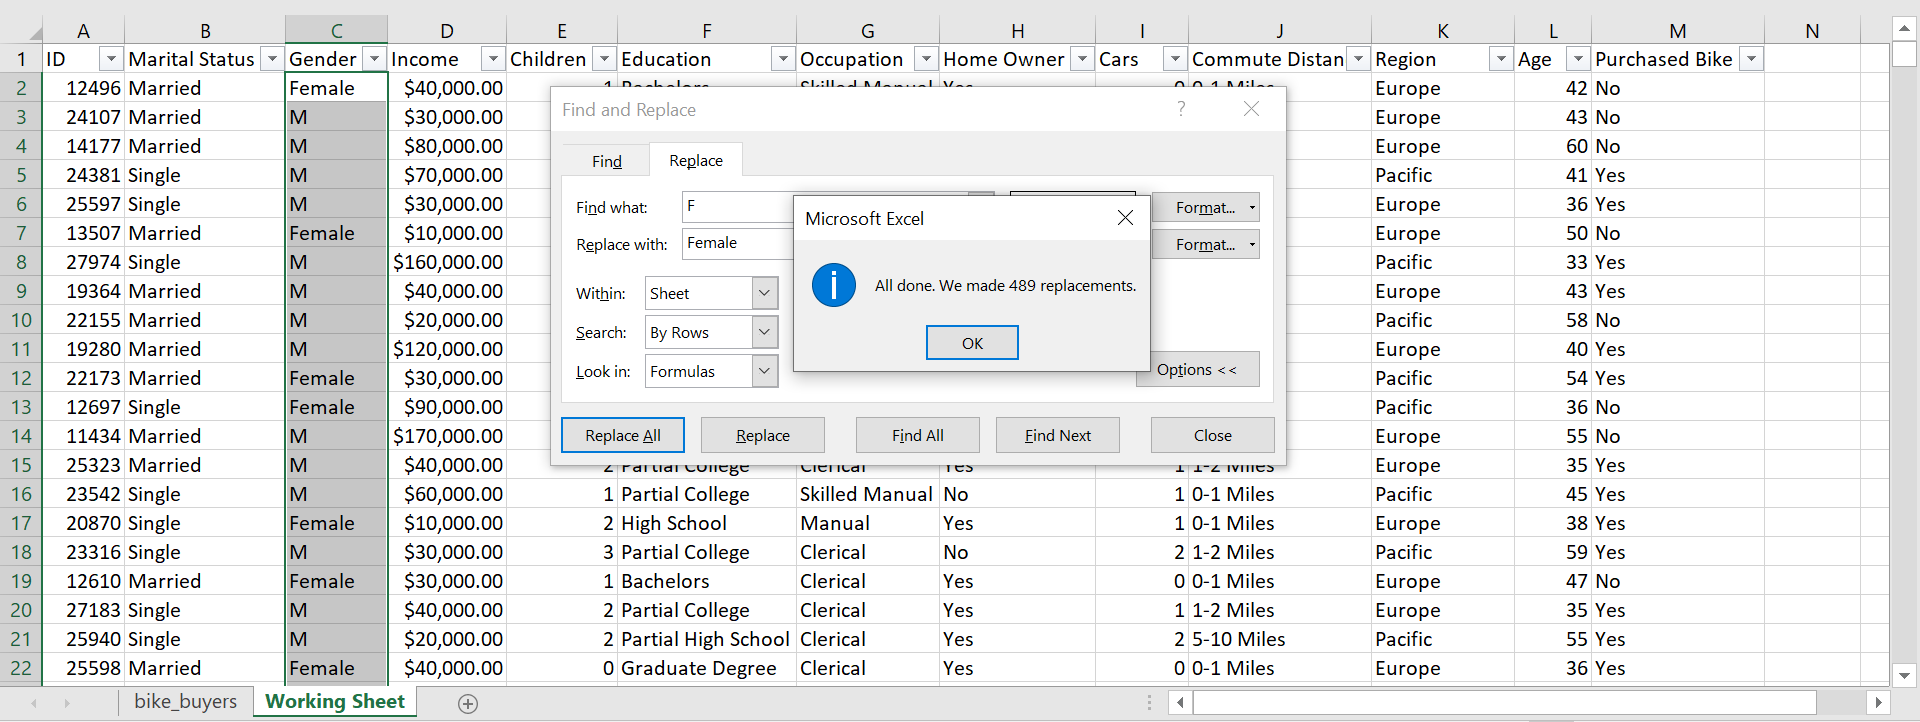Click the horizontal scrollbar thumb
Screen dimensions: 1920x722
tap(1504, 703)
